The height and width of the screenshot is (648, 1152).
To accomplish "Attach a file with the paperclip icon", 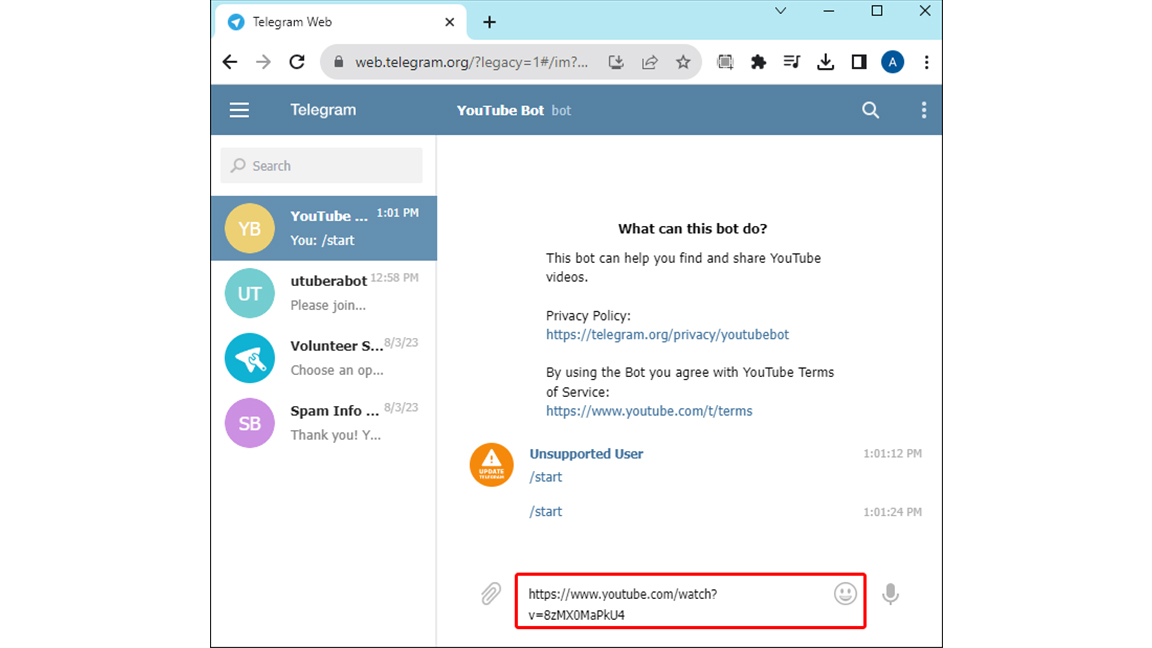I will 491,594.
